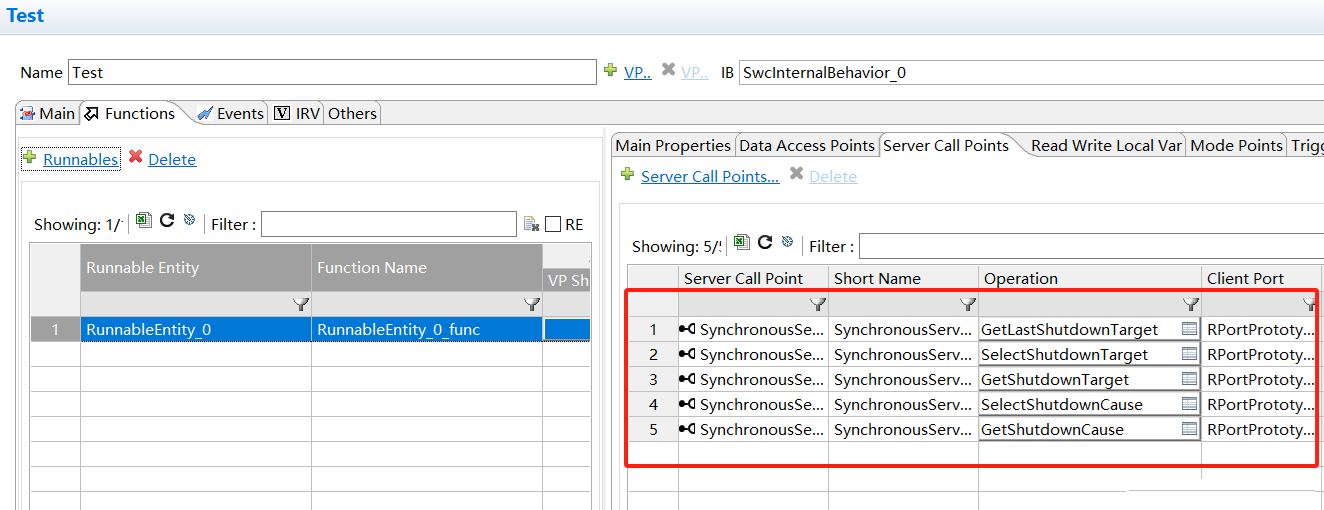The height and width of the screenshot is (510, 1324).
Task: Click the red X icon next to Delete
Action: click(135, 157)
